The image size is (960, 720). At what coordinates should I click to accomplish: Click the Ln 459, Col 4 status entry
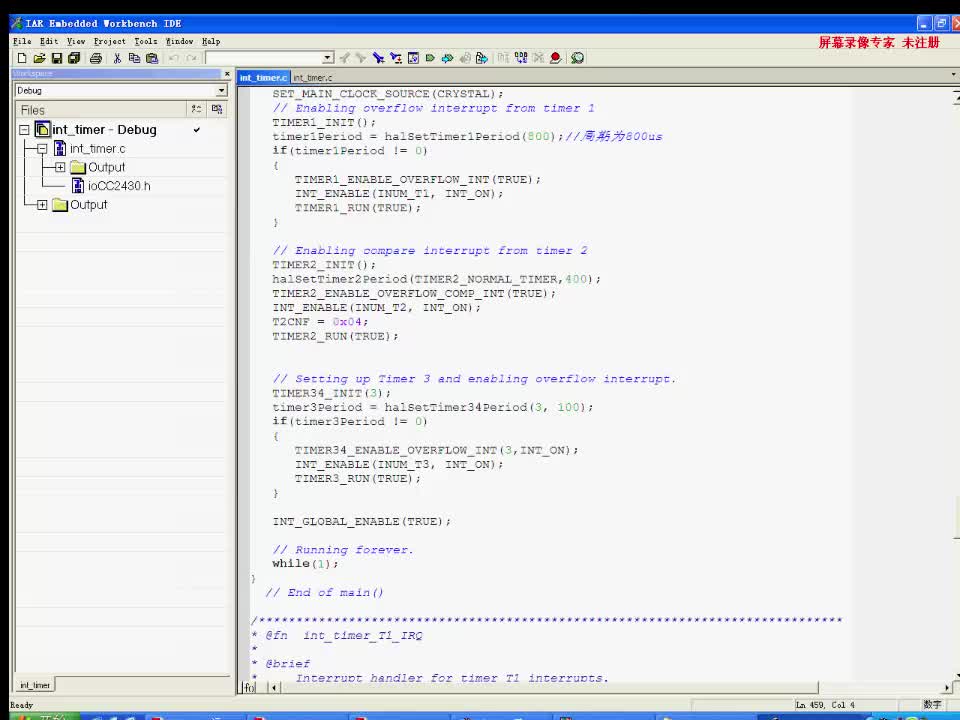825,705
